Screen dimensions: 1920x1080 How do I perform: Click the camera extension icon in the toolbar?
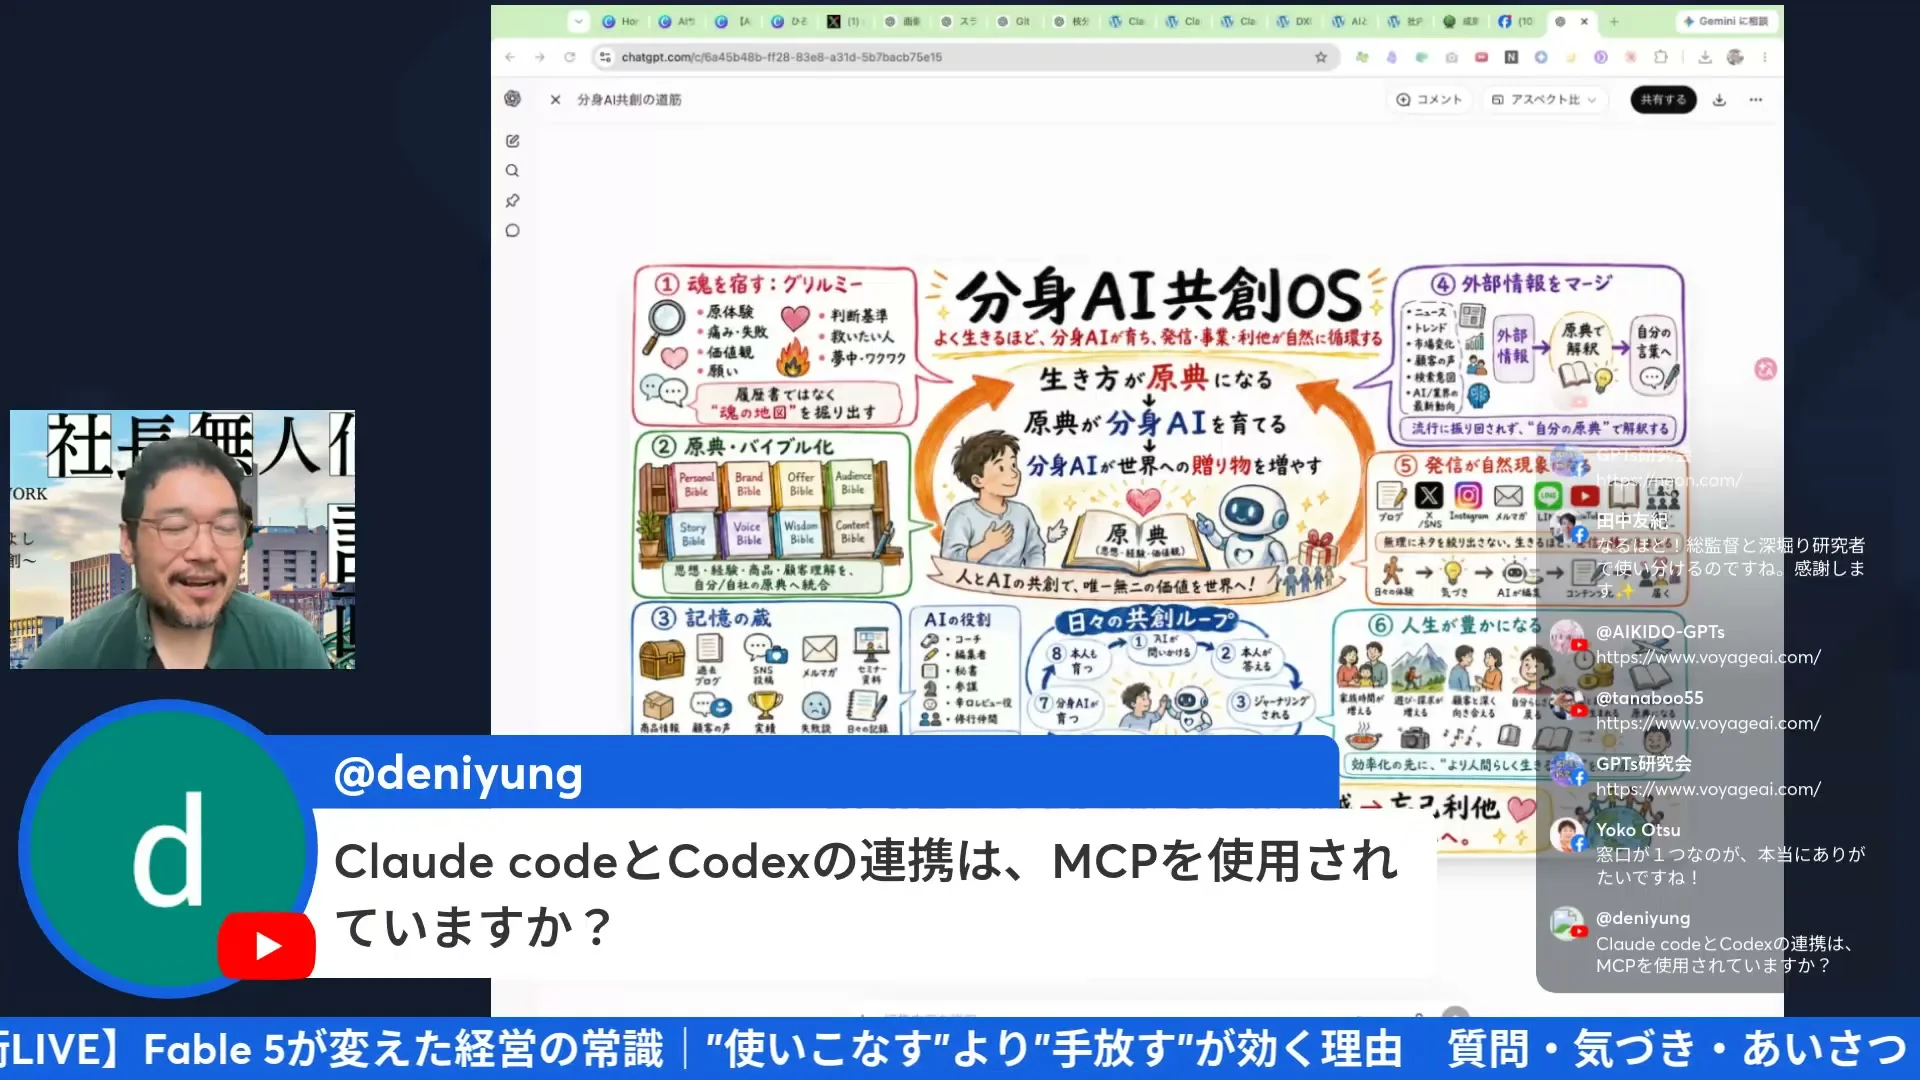1451,57
